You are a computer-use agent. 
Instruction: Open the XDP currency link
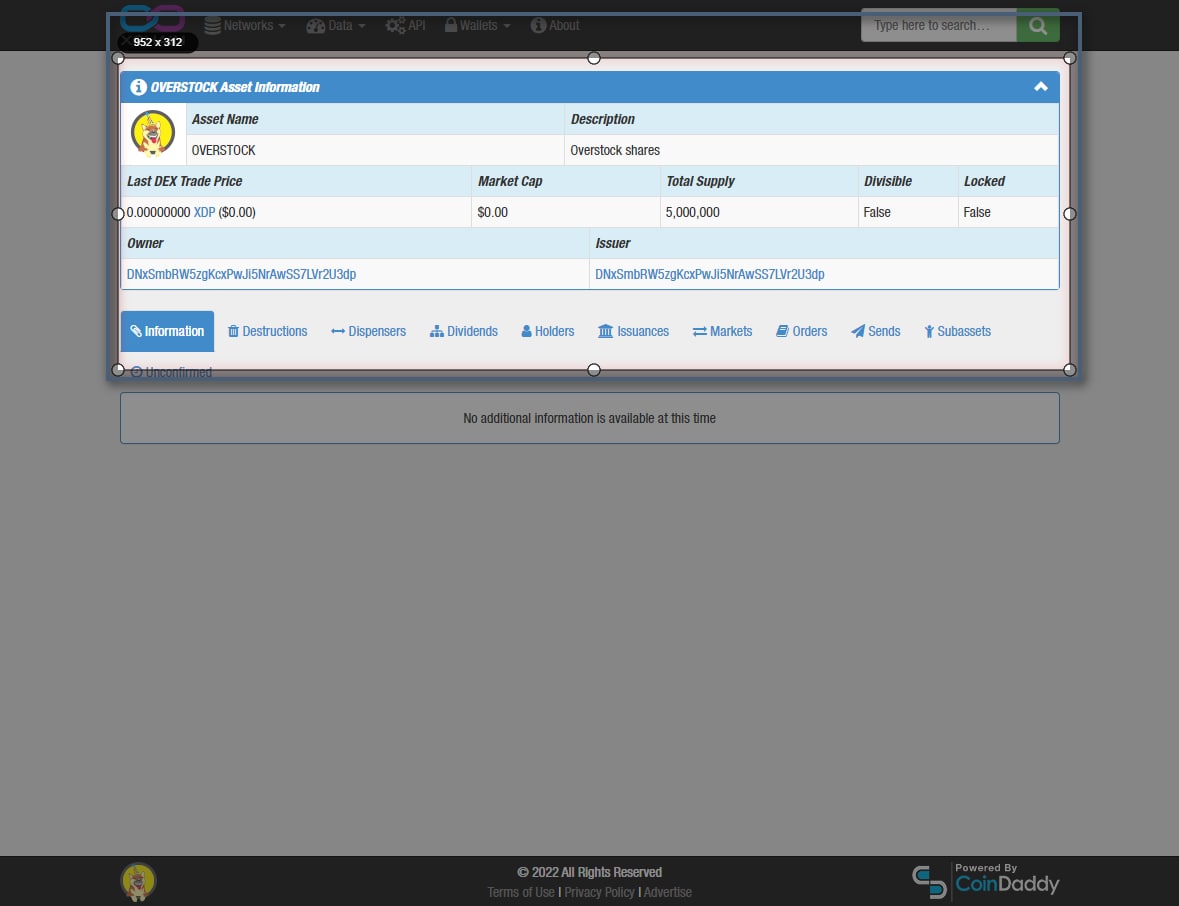pyautogui.click(x=205, y=213)
